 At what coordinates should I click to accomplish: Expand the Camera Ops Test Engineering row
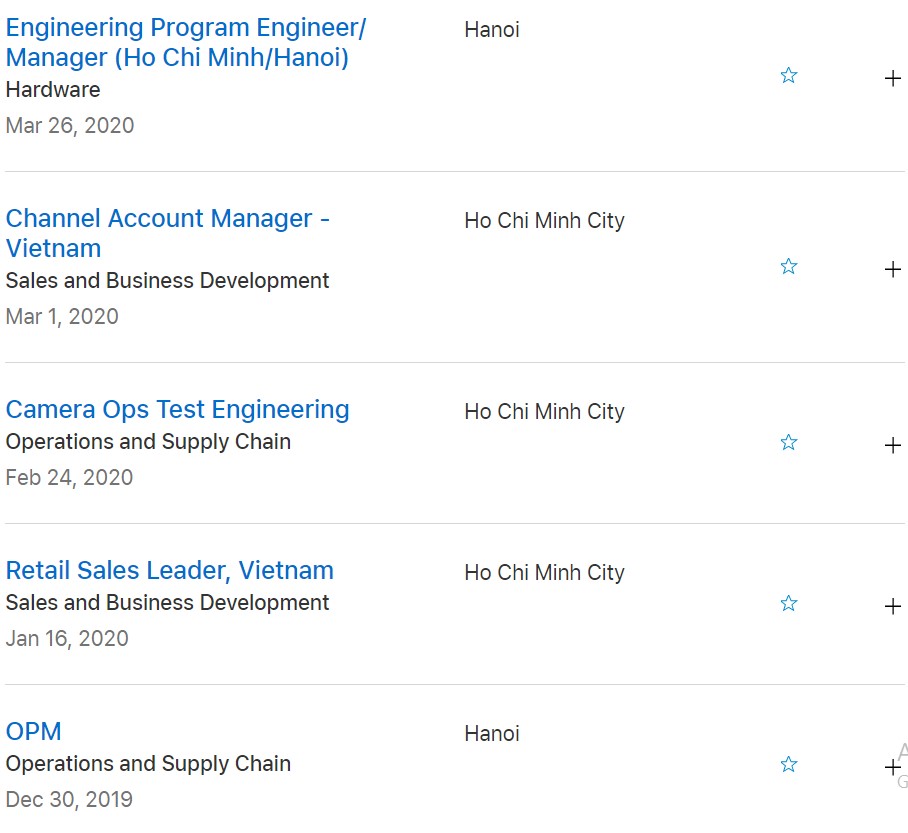click(893, 445)
